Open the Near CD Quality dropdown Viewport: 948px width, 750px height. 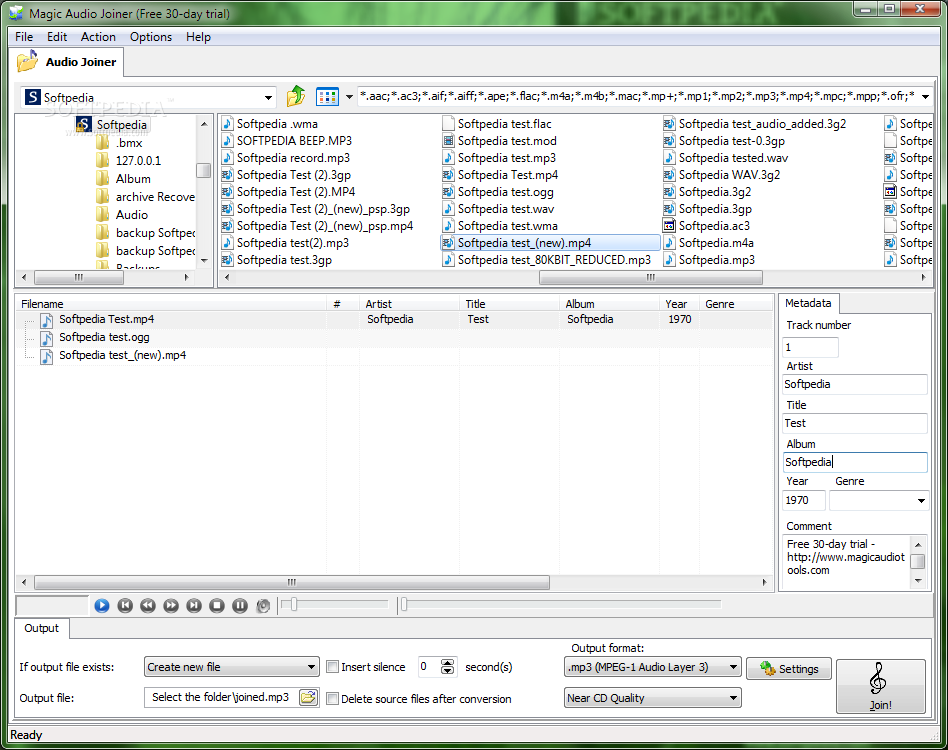tap(652, 698)
